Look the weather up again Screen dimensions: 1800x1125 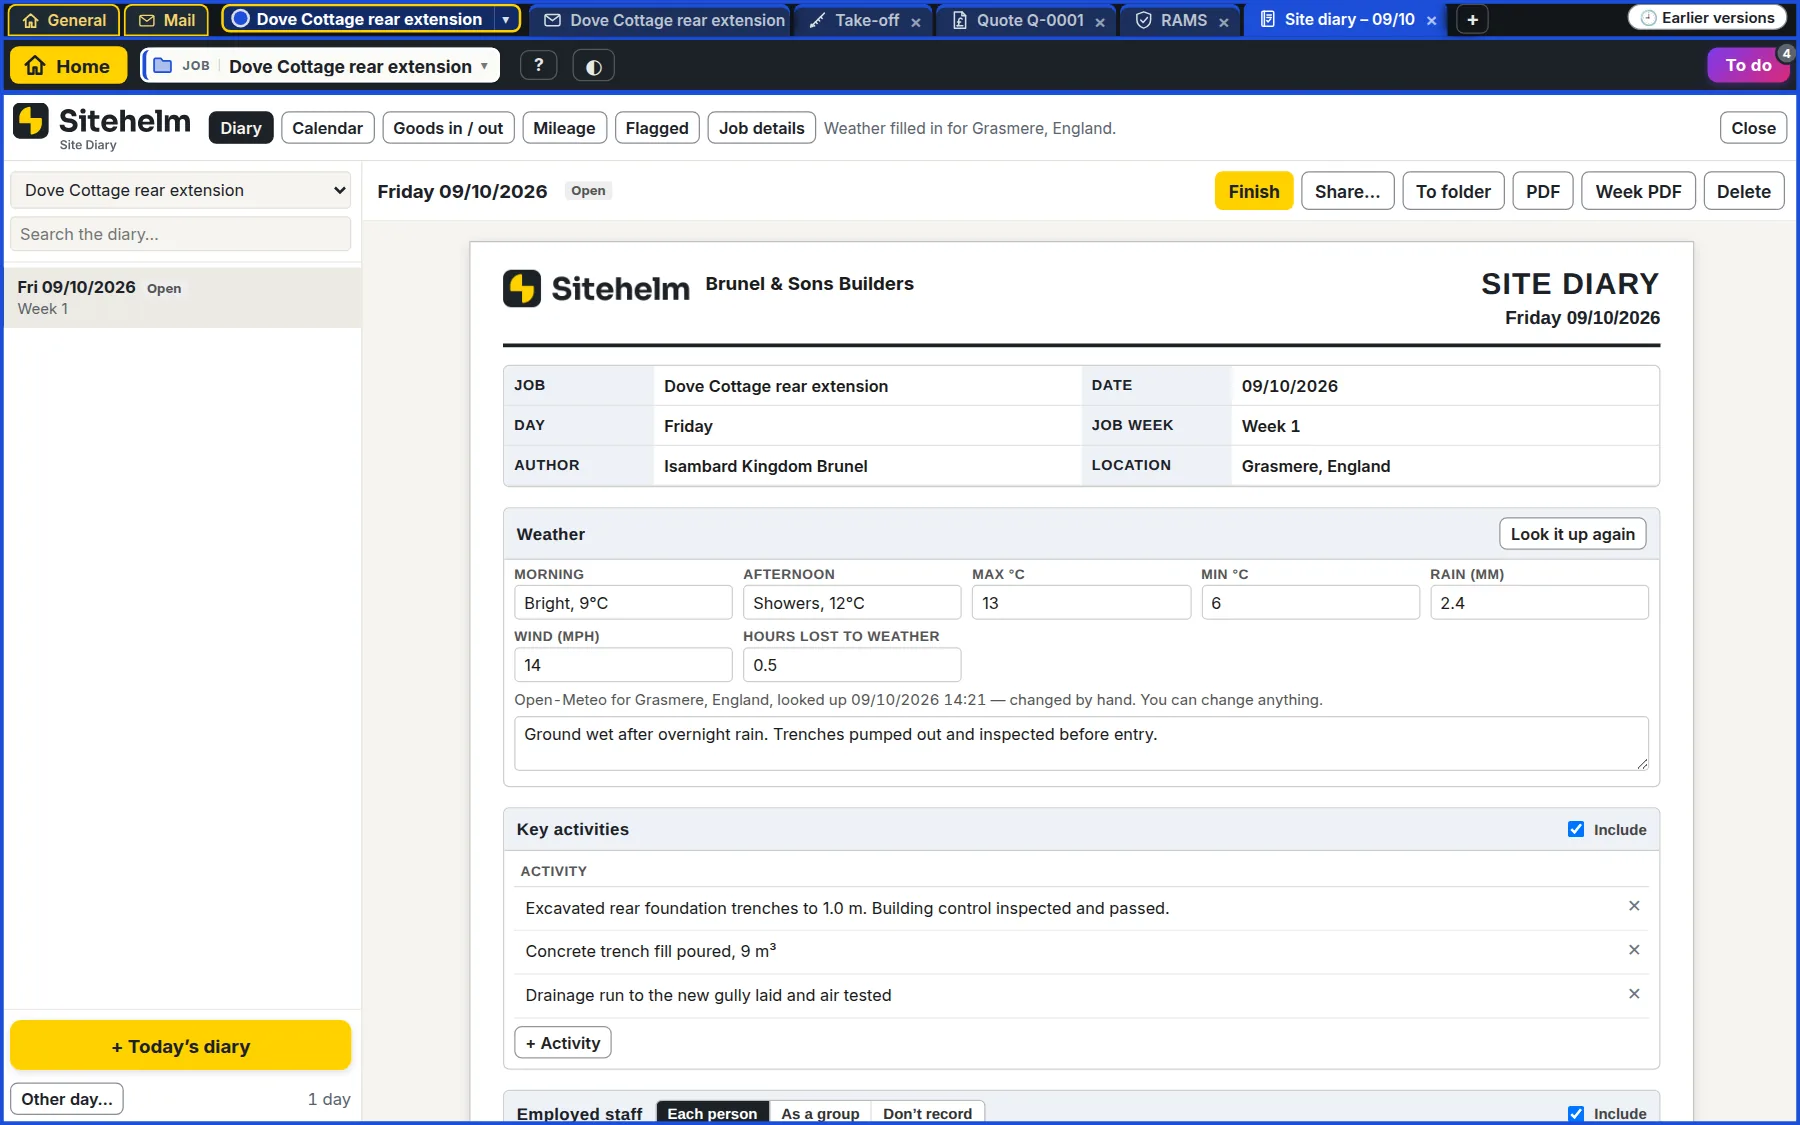1572,534
